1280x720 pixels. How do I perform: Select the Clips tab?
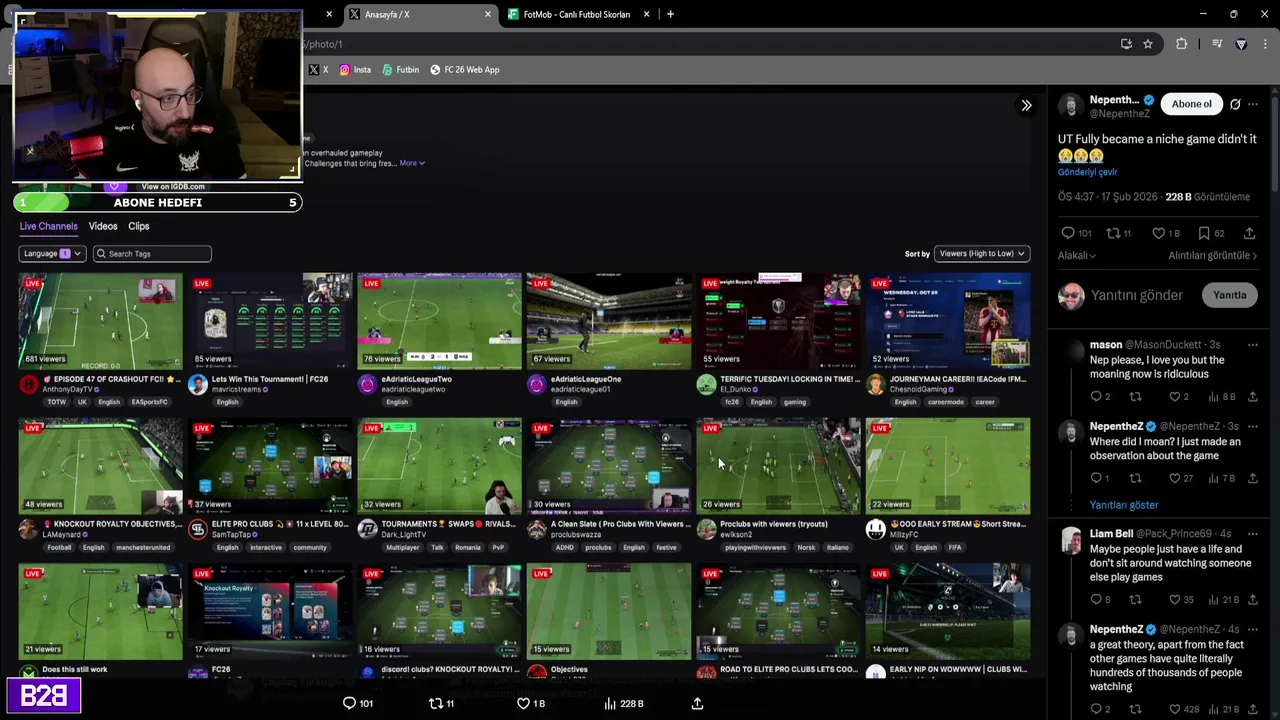click(x=139, y=226)
